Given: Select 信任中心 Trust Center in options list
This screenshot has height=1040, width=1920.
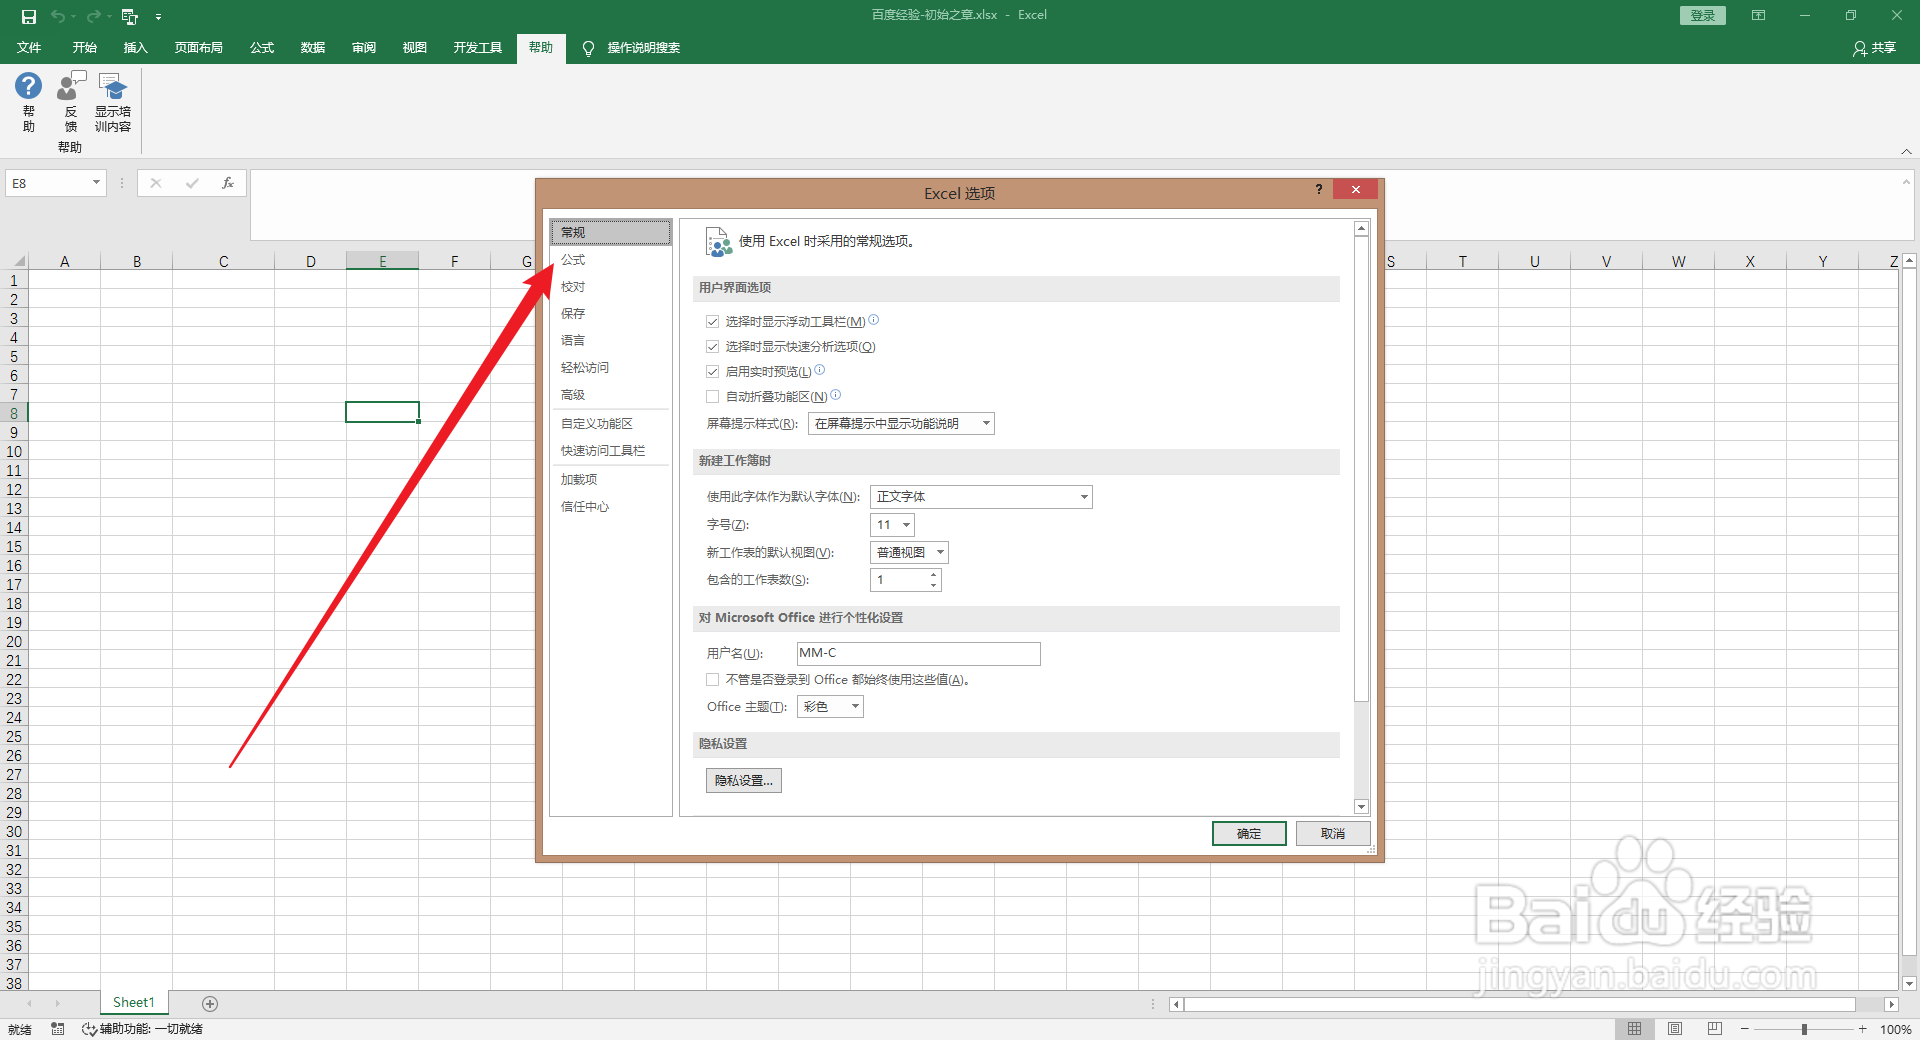Looking at the screenshot, I should [611, 507].
